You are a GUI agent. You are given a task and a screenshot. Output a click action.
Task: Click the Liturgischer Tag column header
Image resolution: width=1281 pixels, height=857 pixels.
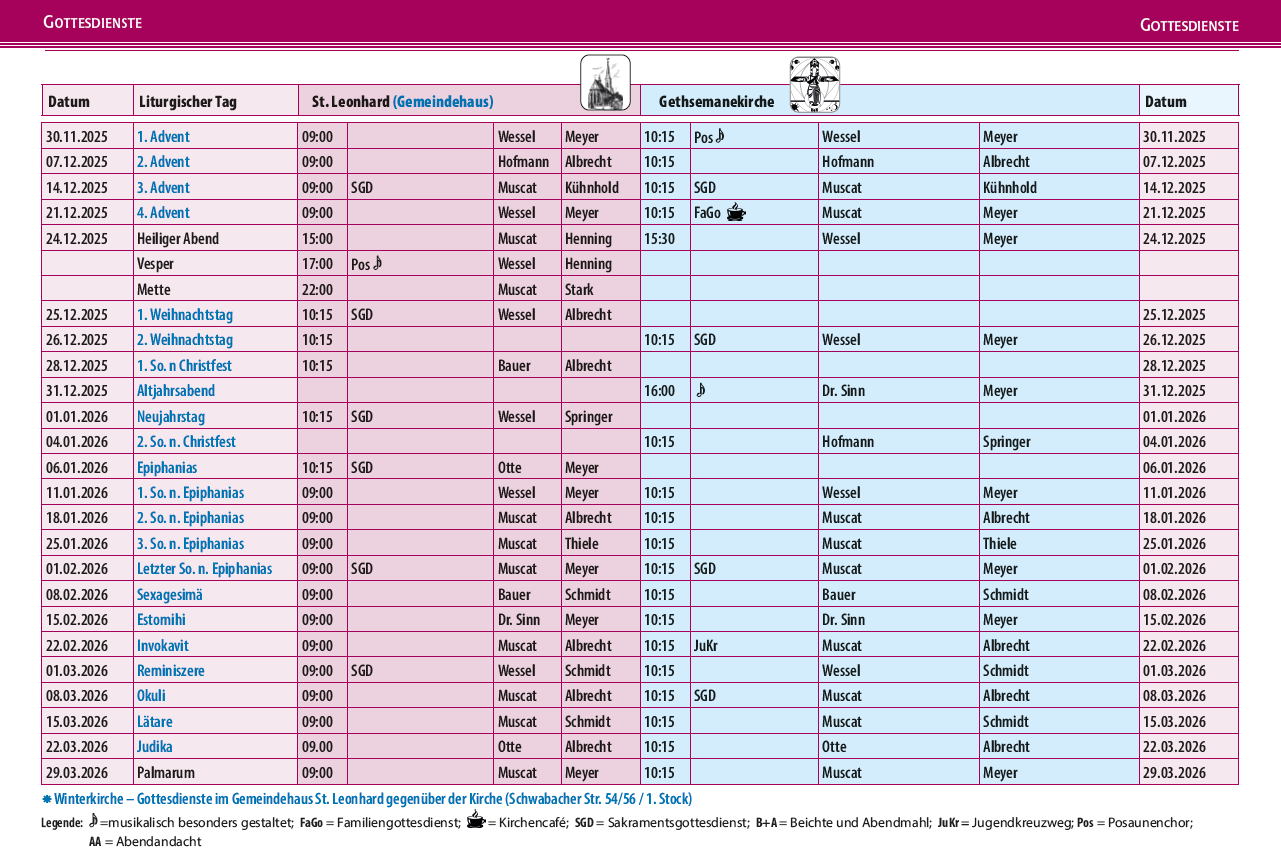click(x=188, y=101)
